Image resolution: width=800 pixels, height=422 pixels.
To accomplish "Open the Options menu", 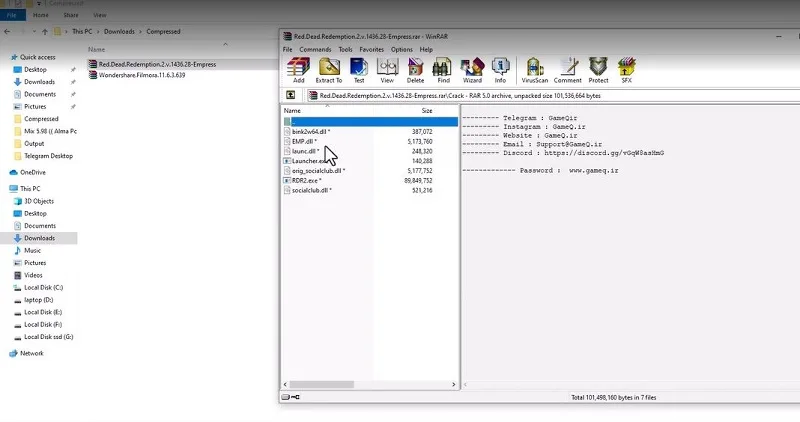I will click(402, 49).
